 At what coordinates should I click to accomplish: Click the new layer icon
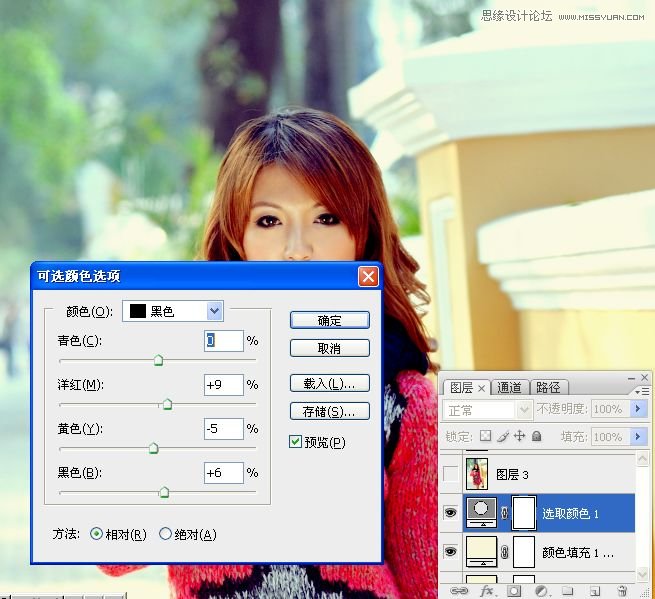tap(595, 591)
